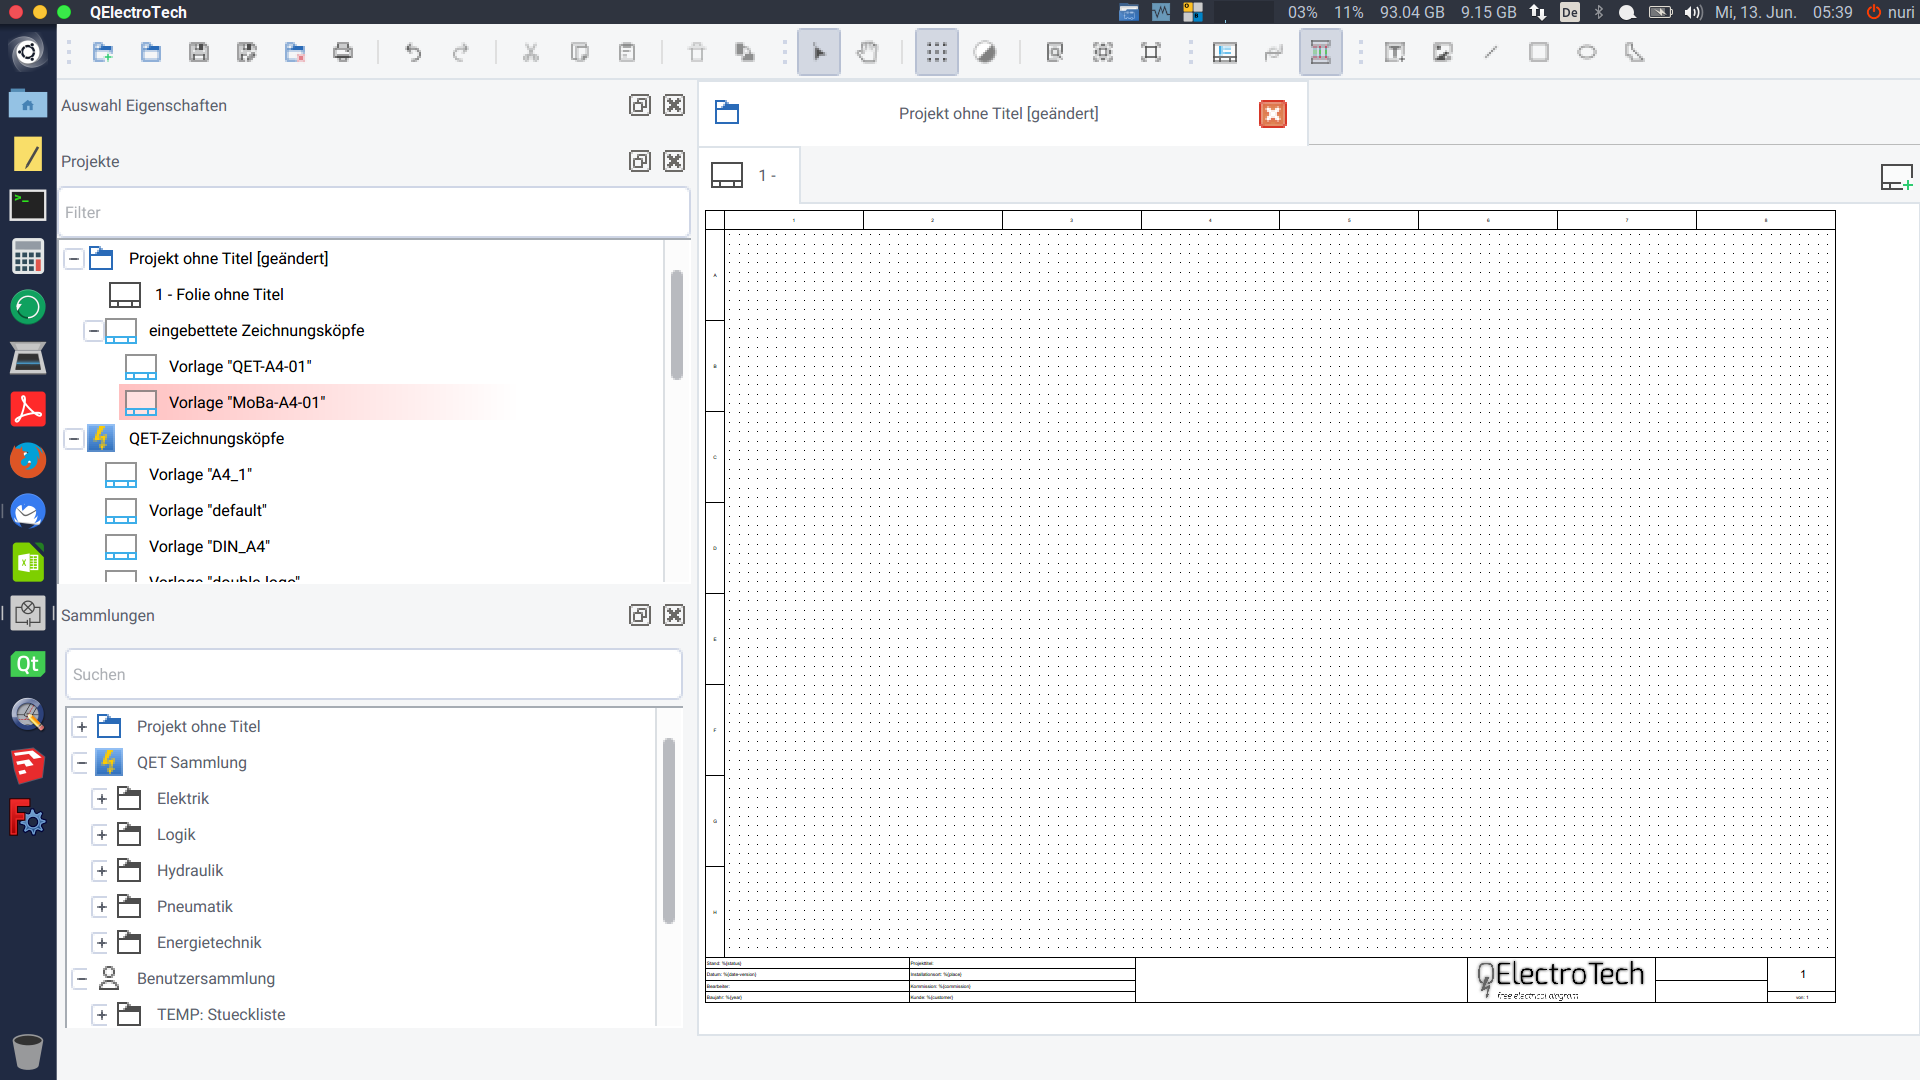The height and width of the screenshot is (1080, 1920).
Task: Click the new project icon
Action: tap(102, 53)
